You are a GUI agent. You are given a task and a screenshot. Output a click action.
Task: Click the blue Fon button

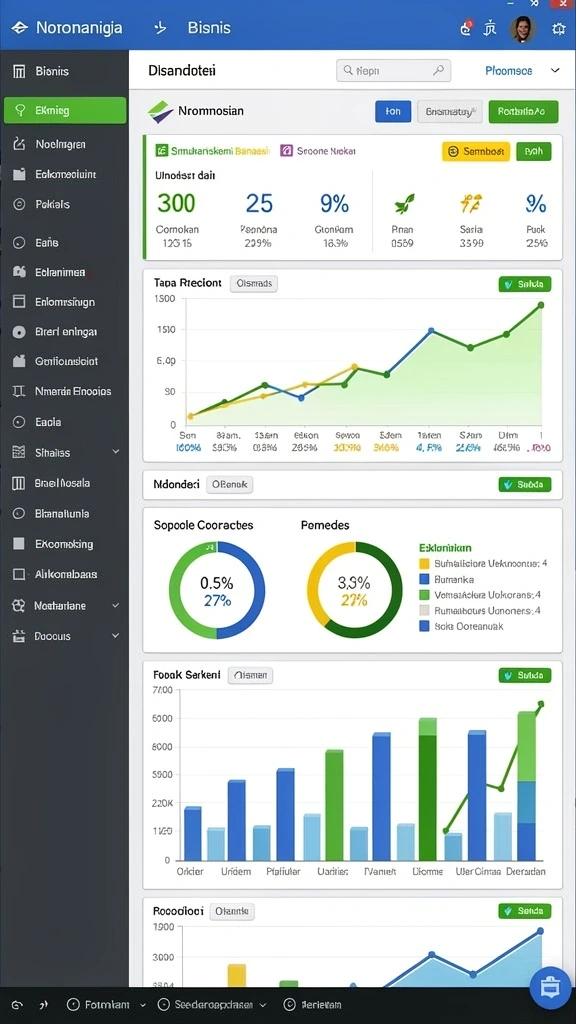tap(392, 112)
